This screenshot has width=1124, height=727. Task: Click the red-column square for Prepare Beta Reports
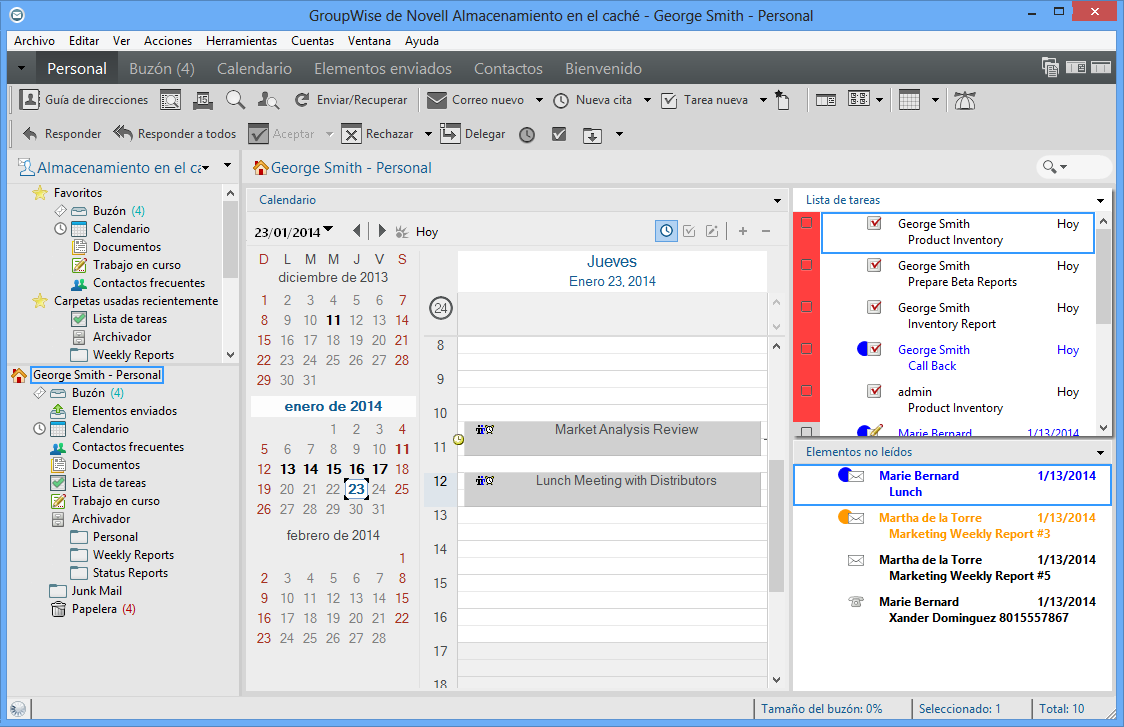click(x=806, y=265)
